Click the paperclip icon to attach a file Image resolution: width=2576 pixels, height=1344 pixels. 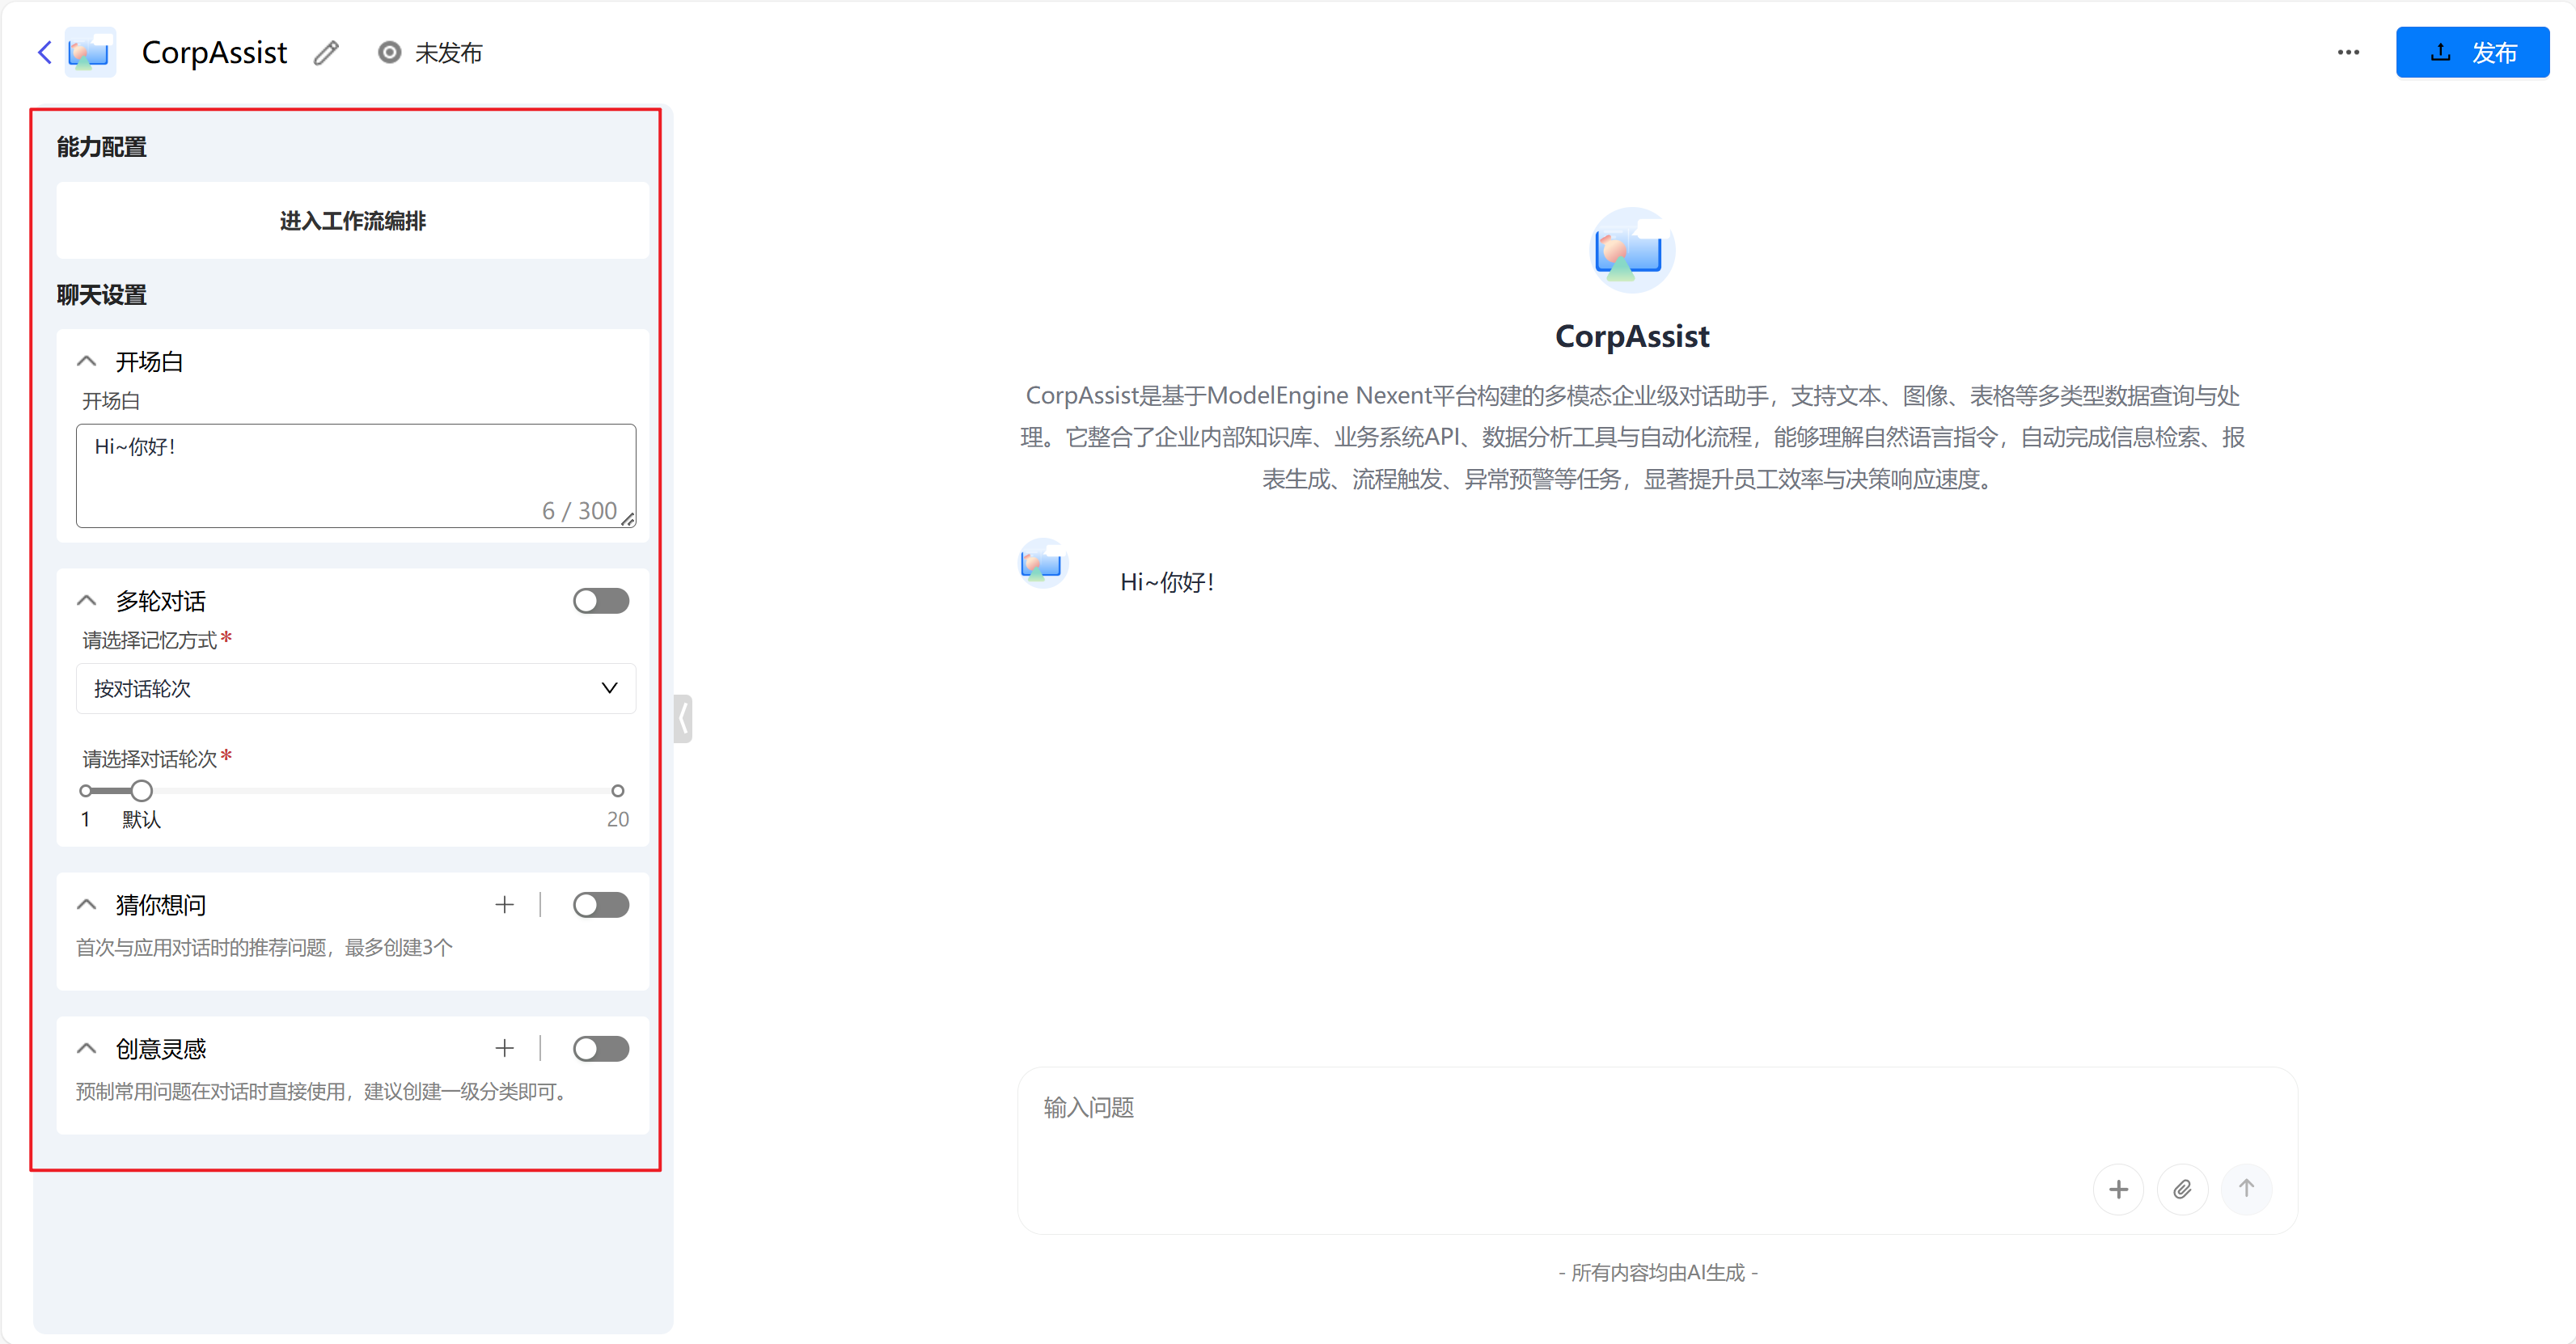2183,1189
